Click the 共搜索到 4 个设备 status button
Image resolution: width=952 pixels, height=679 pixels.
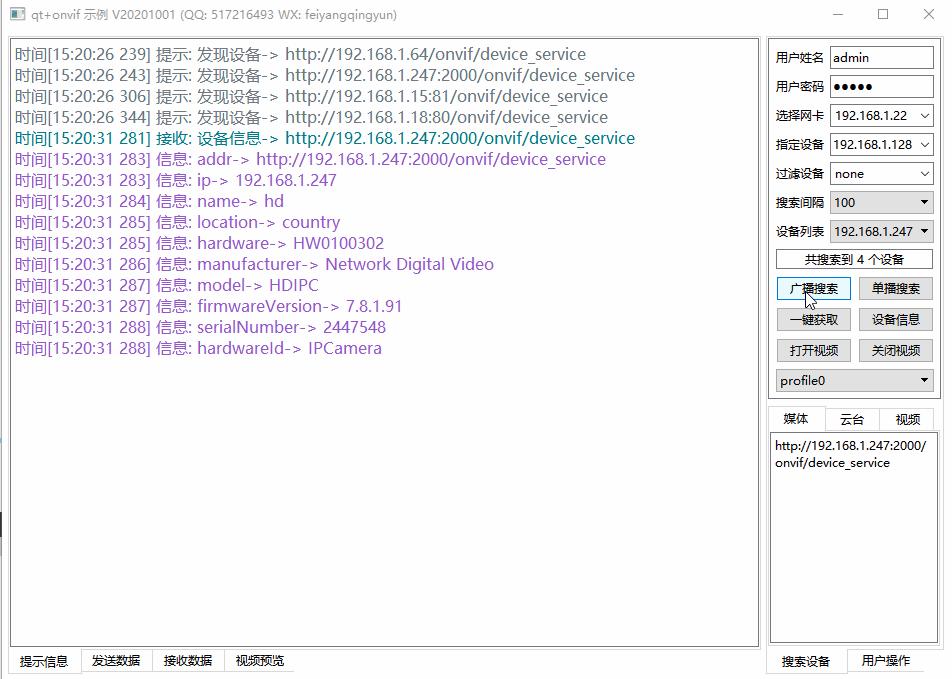(x=853, y=258)
